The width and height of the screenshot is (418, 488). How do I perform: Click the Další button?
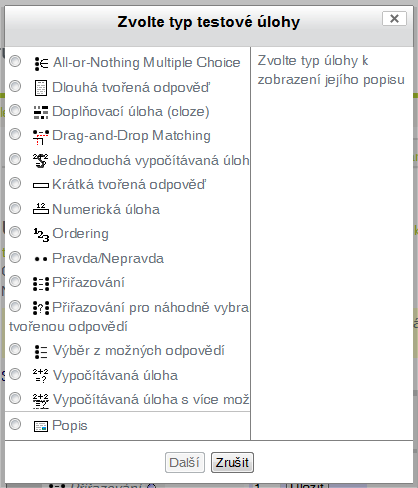click(x=185, y=462)
